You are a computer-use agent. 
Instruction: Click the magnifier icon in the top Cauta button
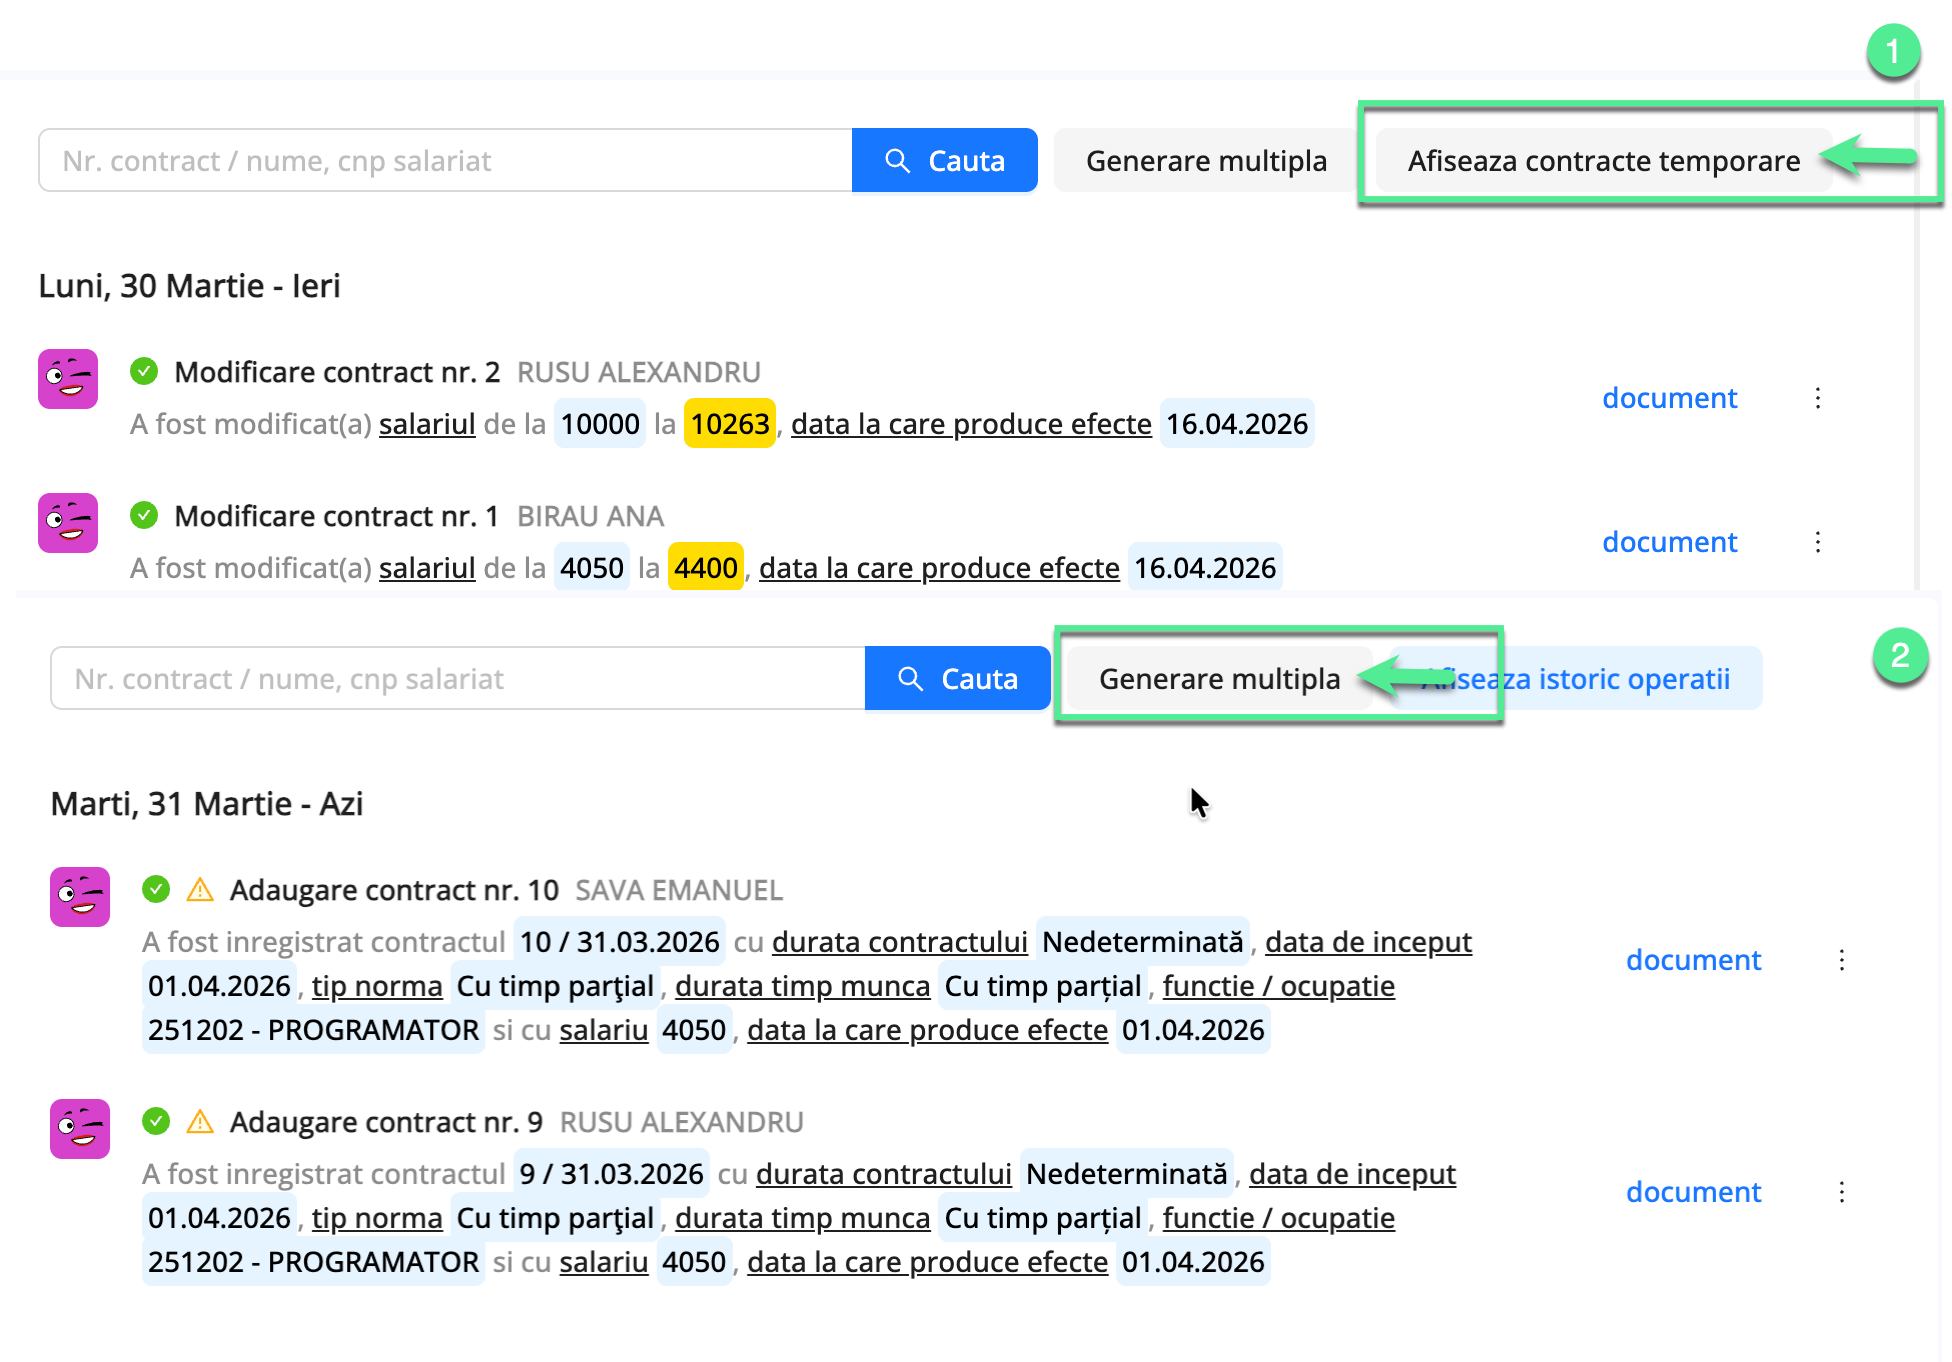point(897,160)
